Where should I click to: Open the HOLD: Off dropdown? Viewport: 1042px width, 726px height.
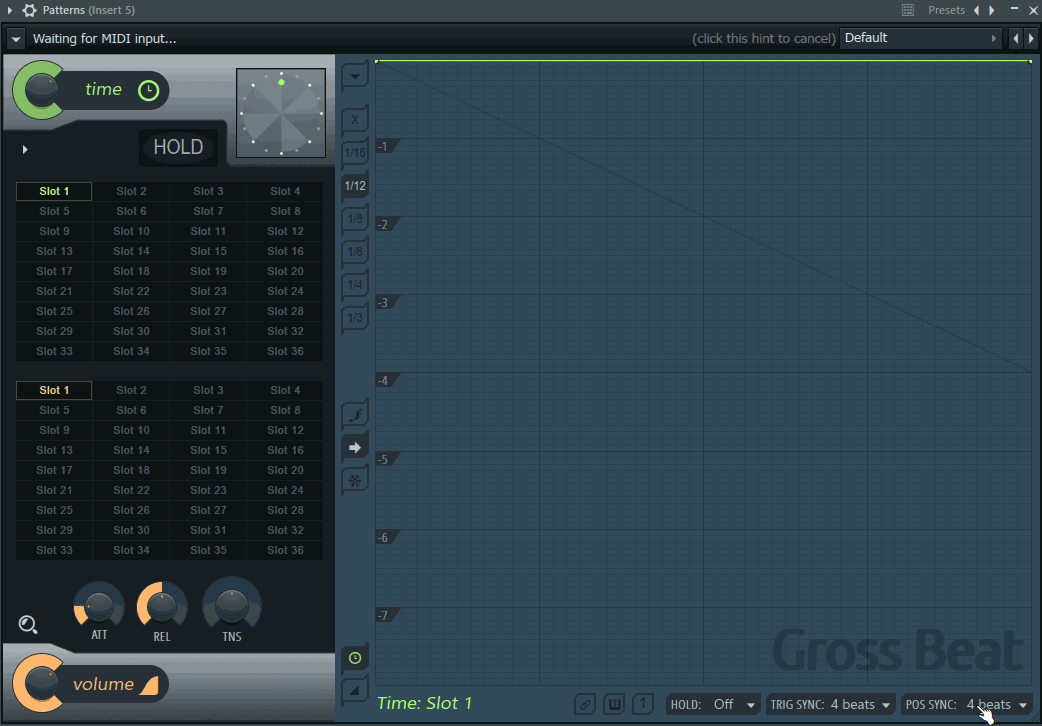coord(713,705)
